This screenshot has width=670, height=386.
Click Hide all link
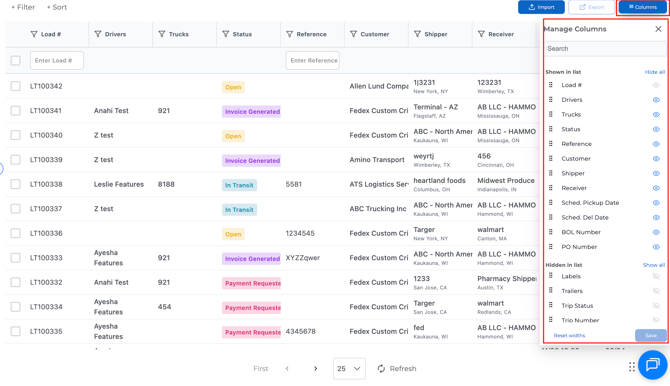coord(655,72)
